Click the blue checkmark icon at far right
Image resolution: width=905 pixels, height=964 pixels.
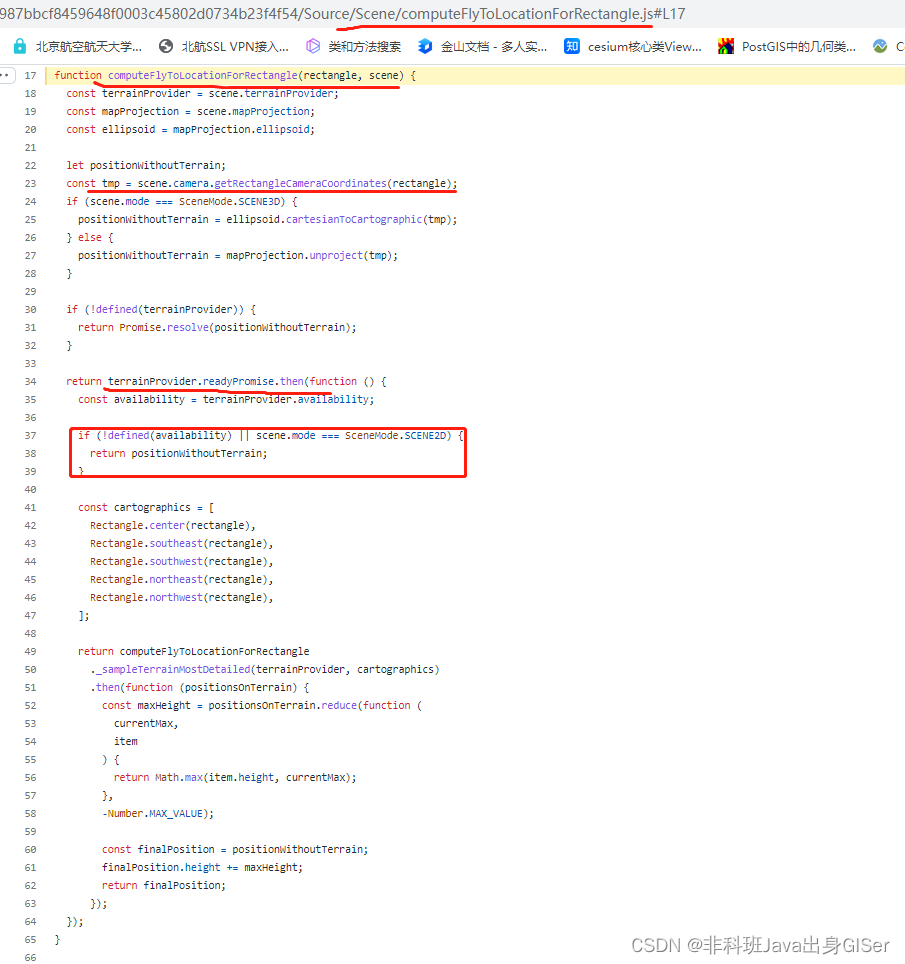click(881, 45)
